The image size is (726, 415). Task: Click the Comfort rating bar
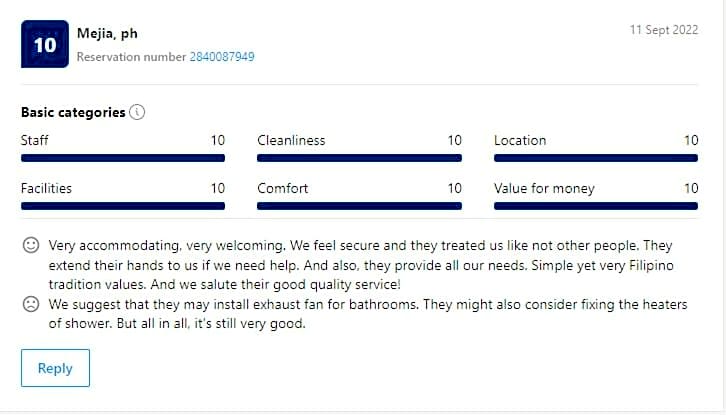tap(359, 206)
